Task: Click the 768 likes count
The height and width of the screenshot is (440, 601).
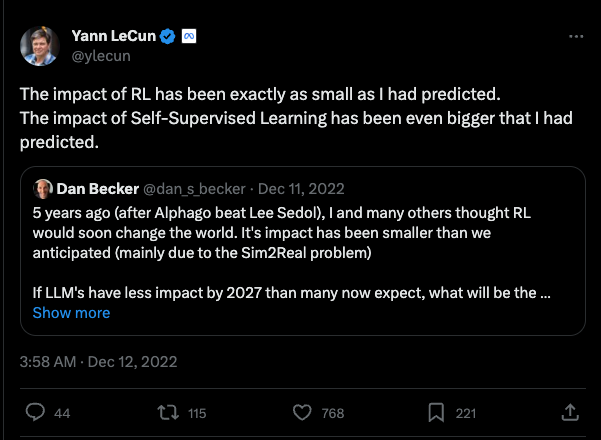Action: click(x=333, y=413)
